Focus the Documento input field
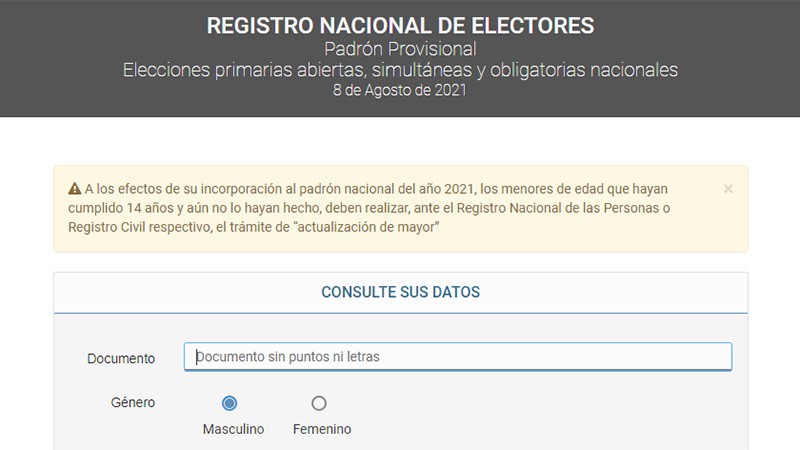 pyautogui.click(x=458, y=357)
